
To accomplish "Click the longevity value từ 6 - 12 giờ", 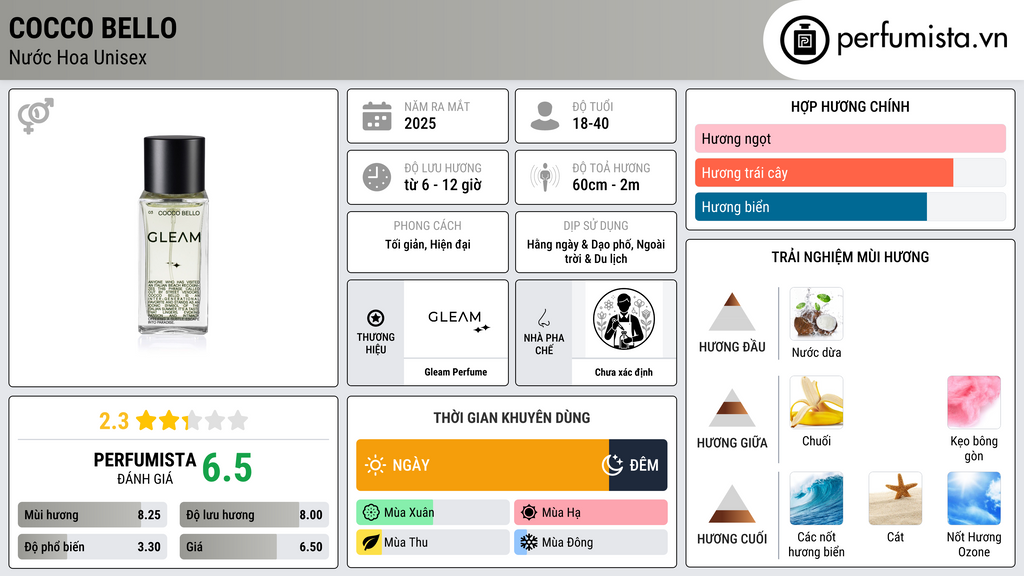I will tap(443, 185).
